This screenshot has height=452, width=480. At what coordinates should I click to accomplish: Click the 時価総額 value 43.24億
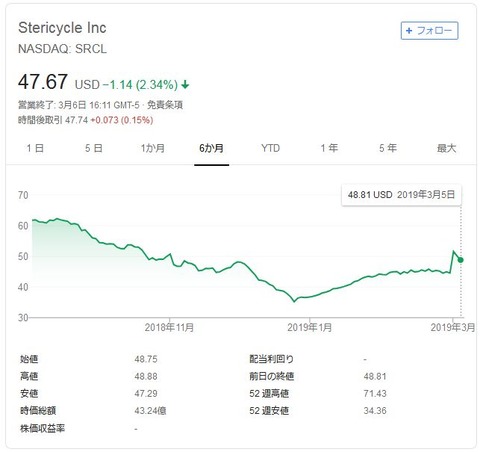pyautogui.click(x=150, y=411)
